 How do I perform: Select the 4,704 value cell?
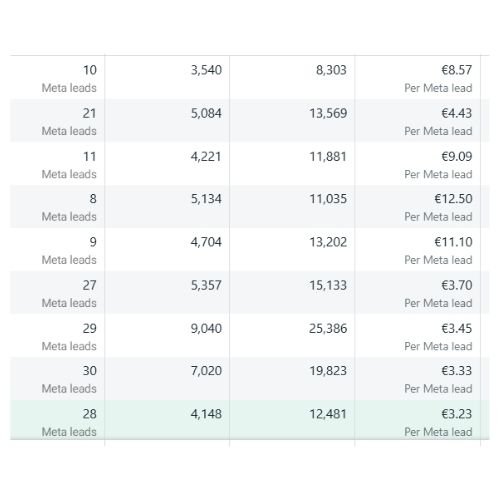click(167, 250)
